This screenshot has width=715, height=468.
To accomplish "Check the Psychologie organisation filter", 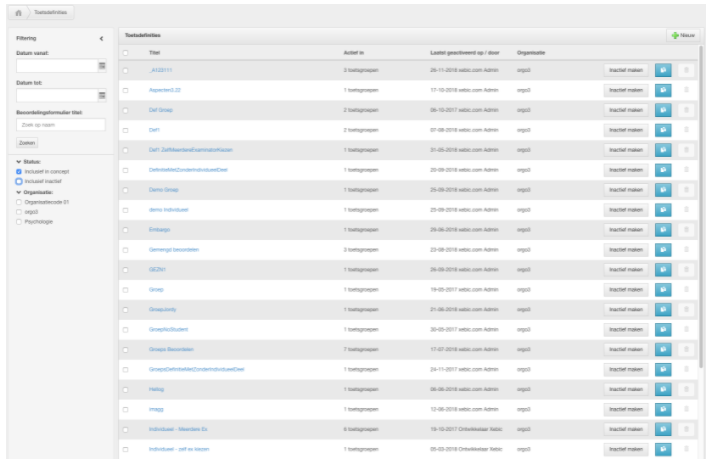I will pos(19,222).
